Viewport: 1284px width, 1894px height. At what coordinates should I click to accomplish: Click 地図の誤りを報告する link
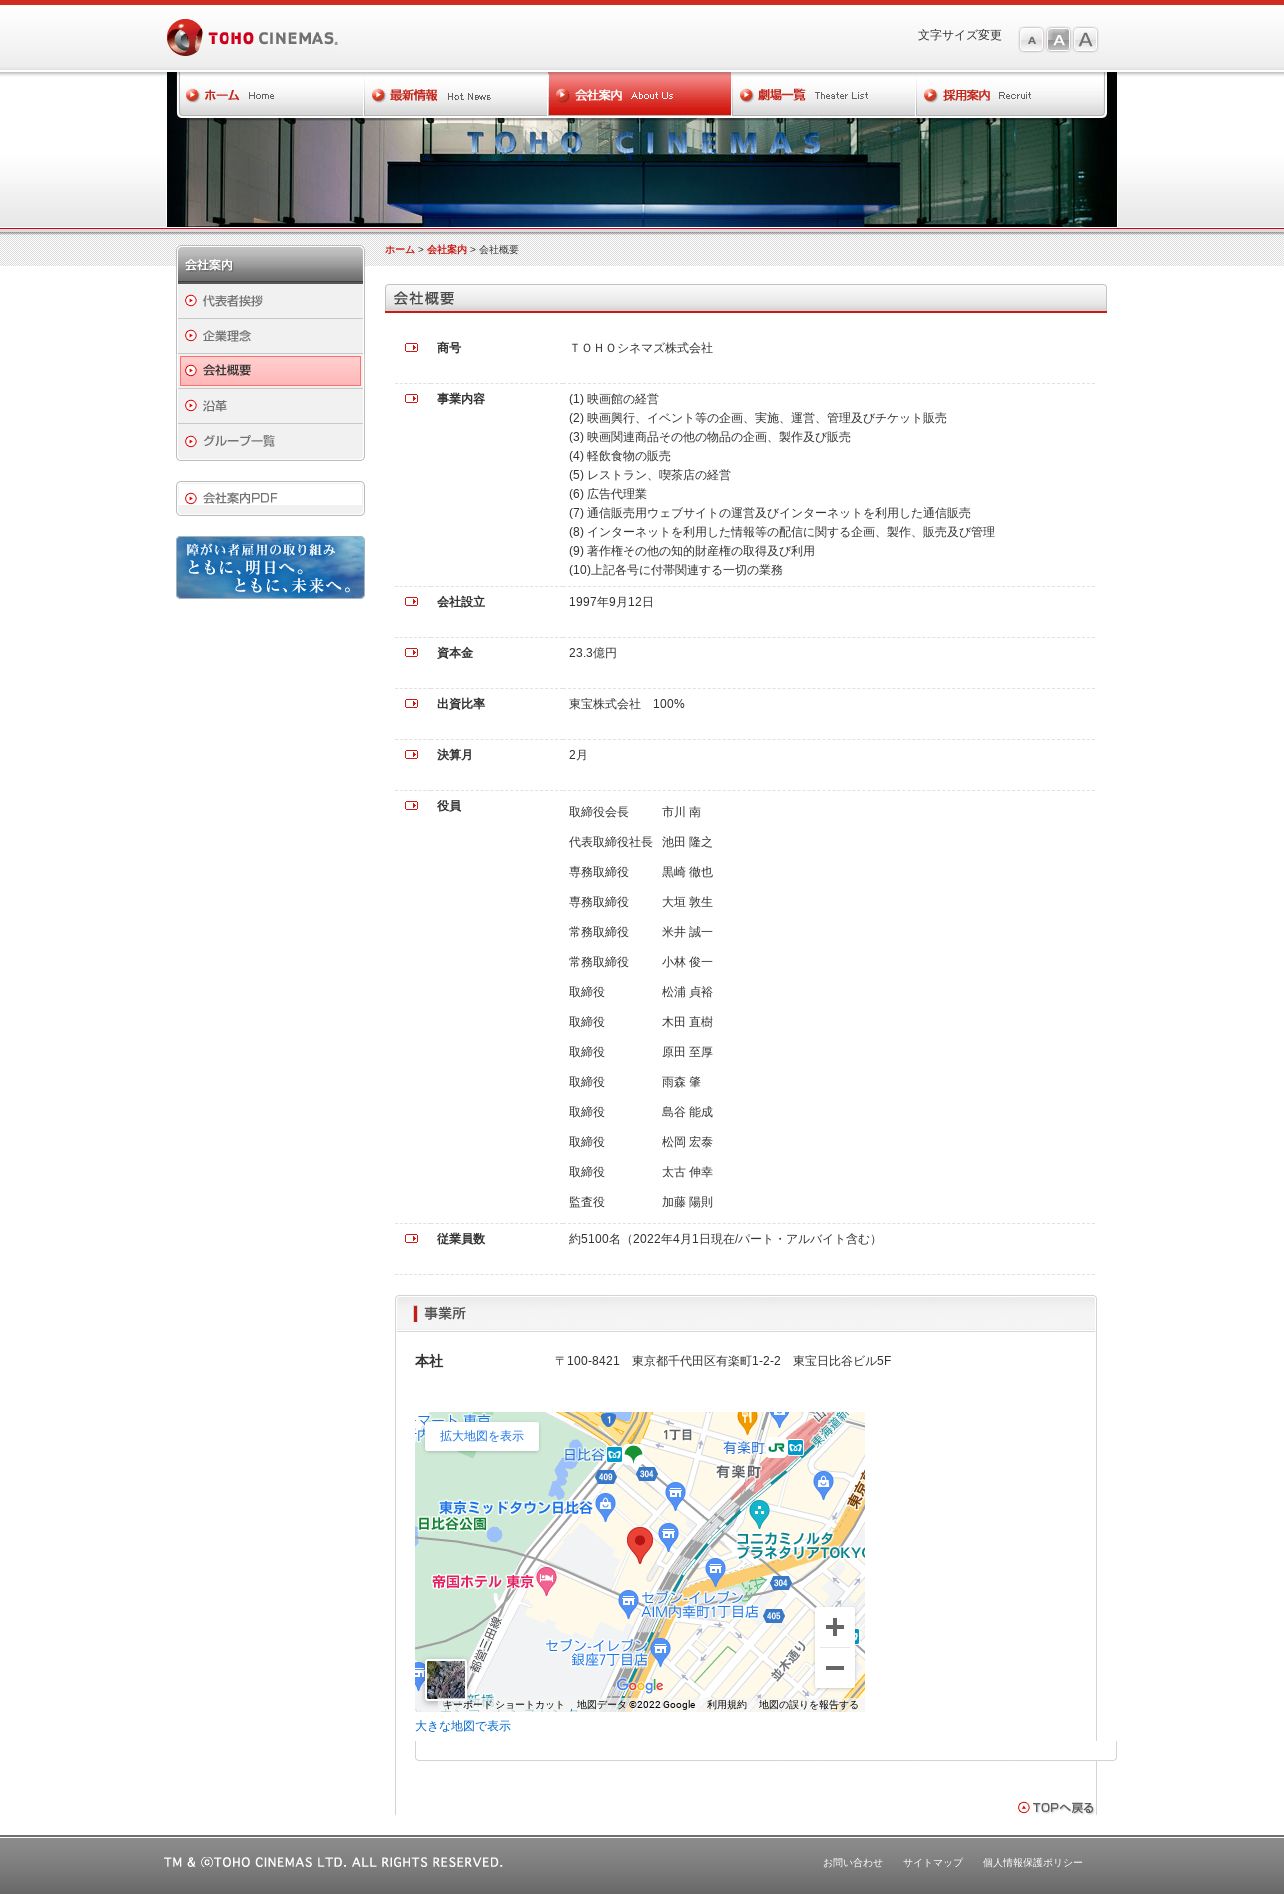point(809,1705)
